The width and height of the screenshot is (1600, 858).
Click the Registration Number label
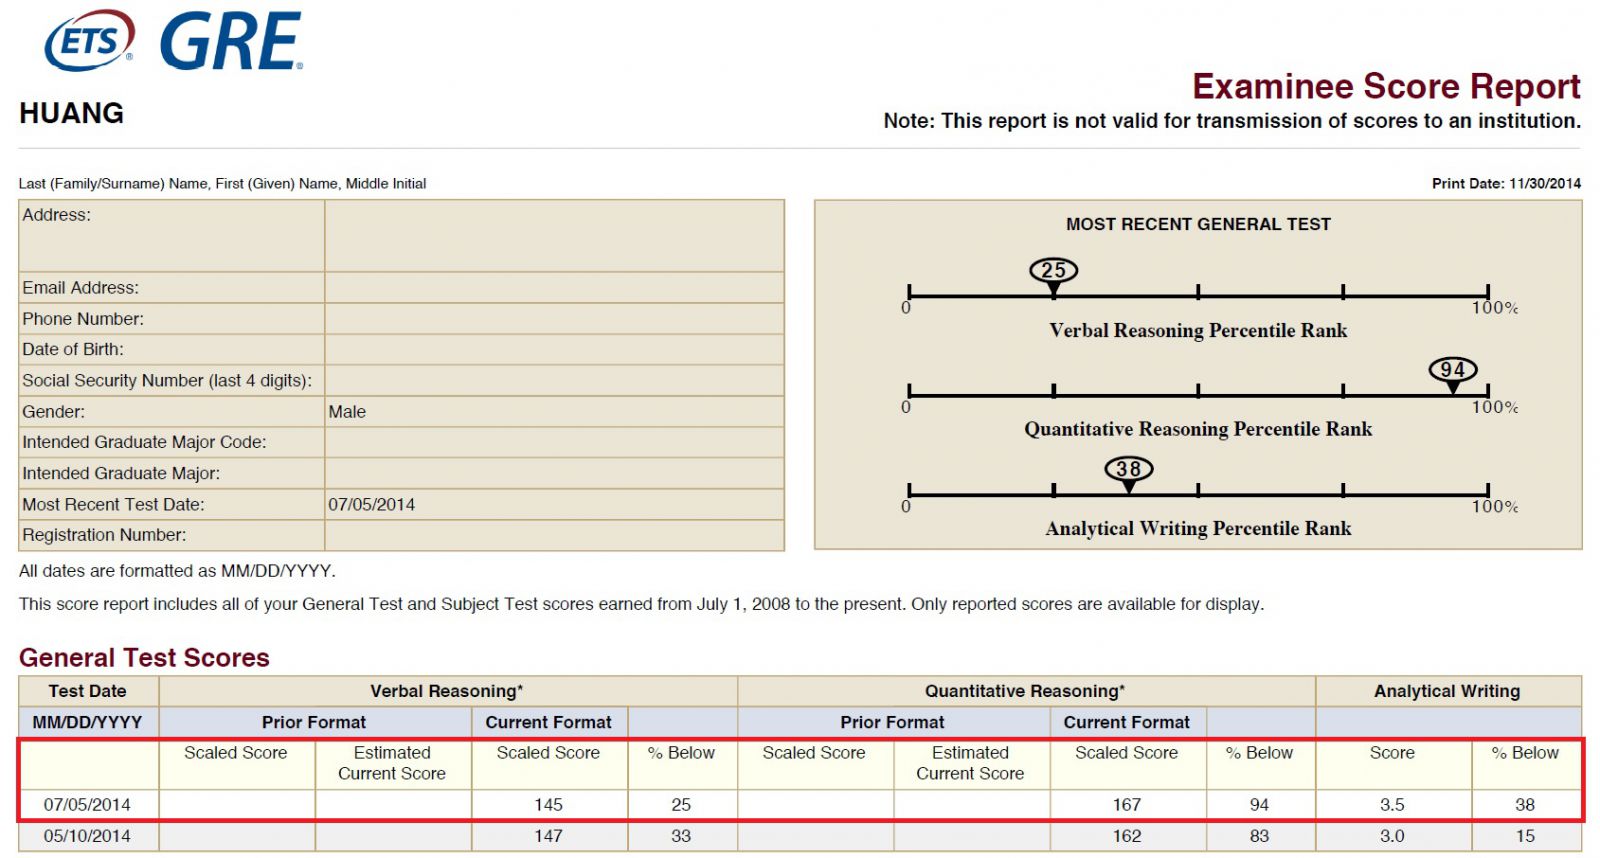click(104, 535)
